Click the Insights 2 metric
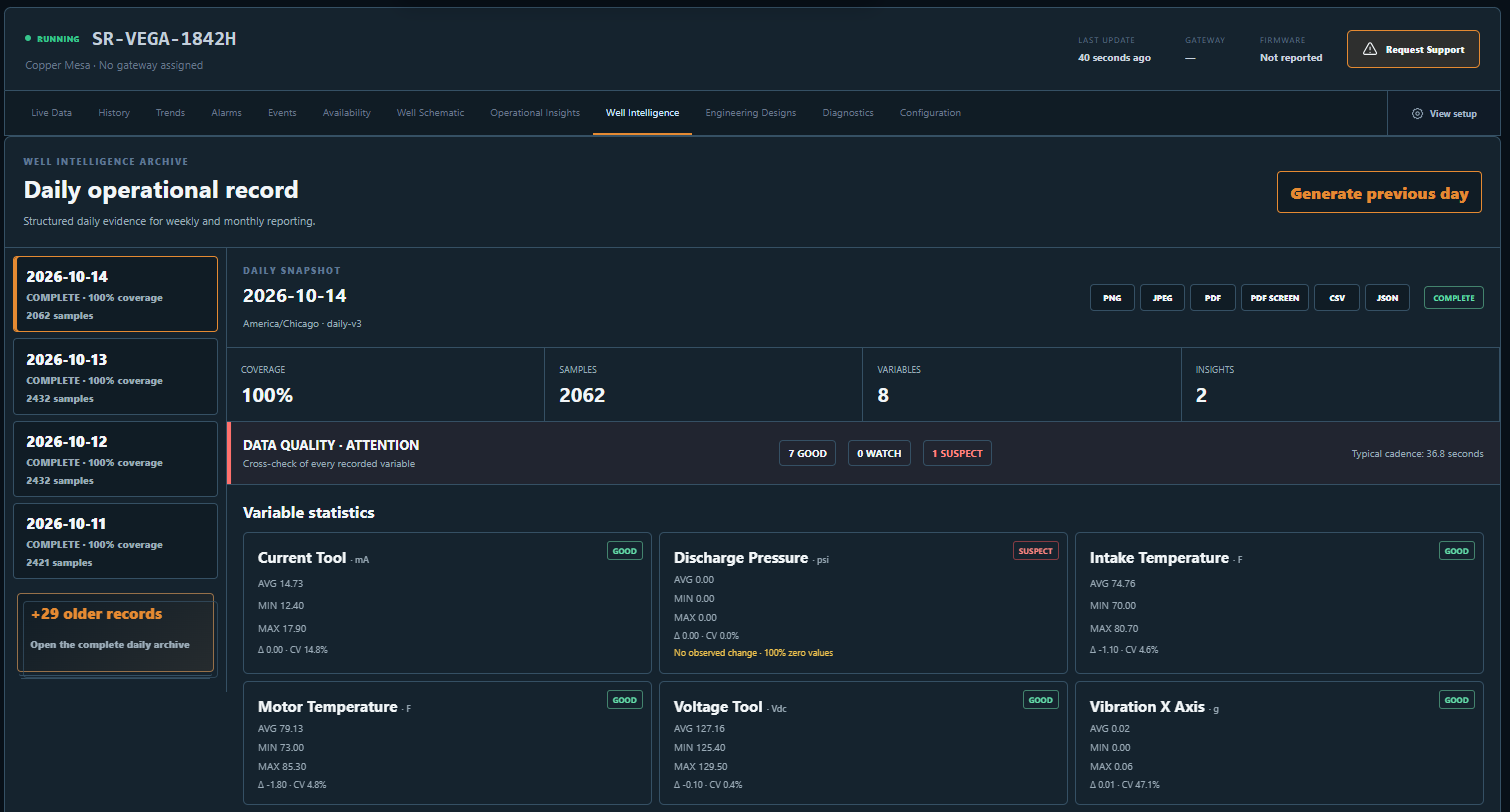Viewport: 1510px width, 812px height. 1341,384
